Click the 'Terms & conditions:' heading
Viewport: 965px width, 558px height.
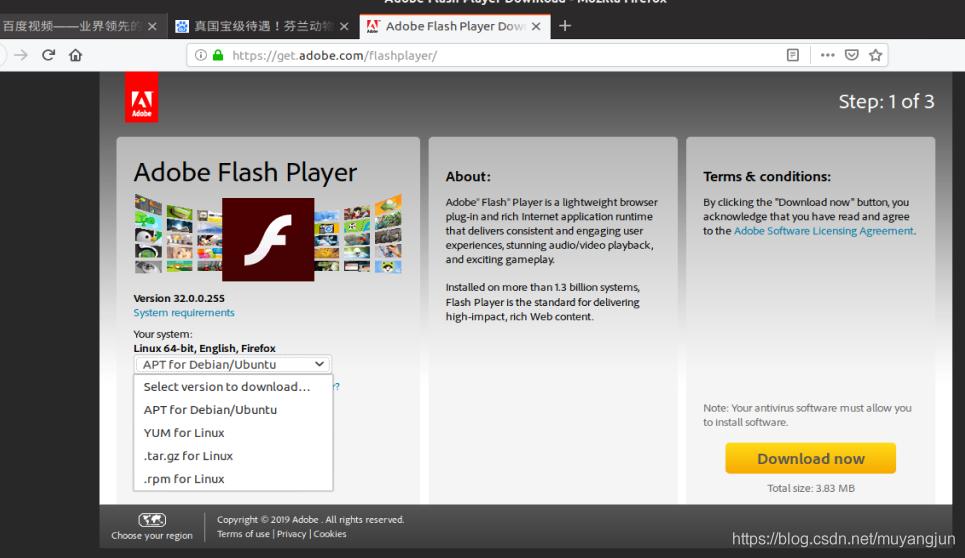[x=767, y=177]
